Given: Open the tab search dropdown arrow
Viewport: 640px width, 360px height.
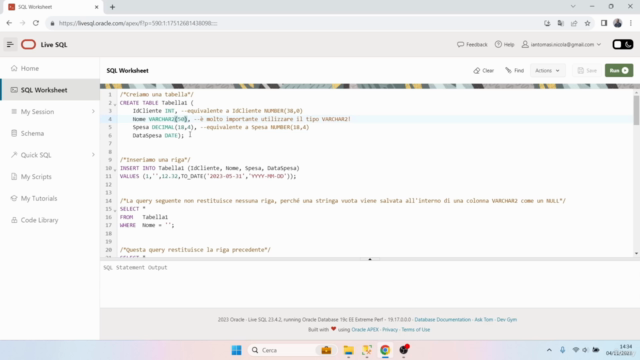Looking at the screenshot, I should [573, 7].
